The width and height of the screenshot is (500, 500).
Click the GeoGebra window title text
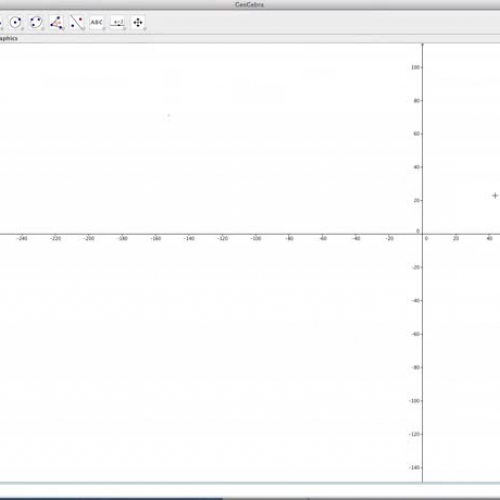coord(249,5)
